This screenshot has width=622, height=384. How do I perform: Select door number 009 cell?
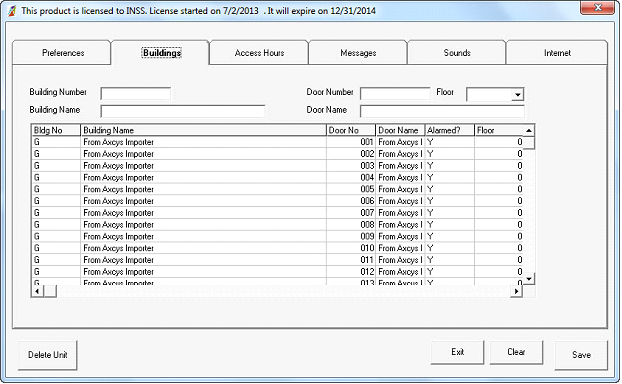pyautogui.click(x=351, y=236)
